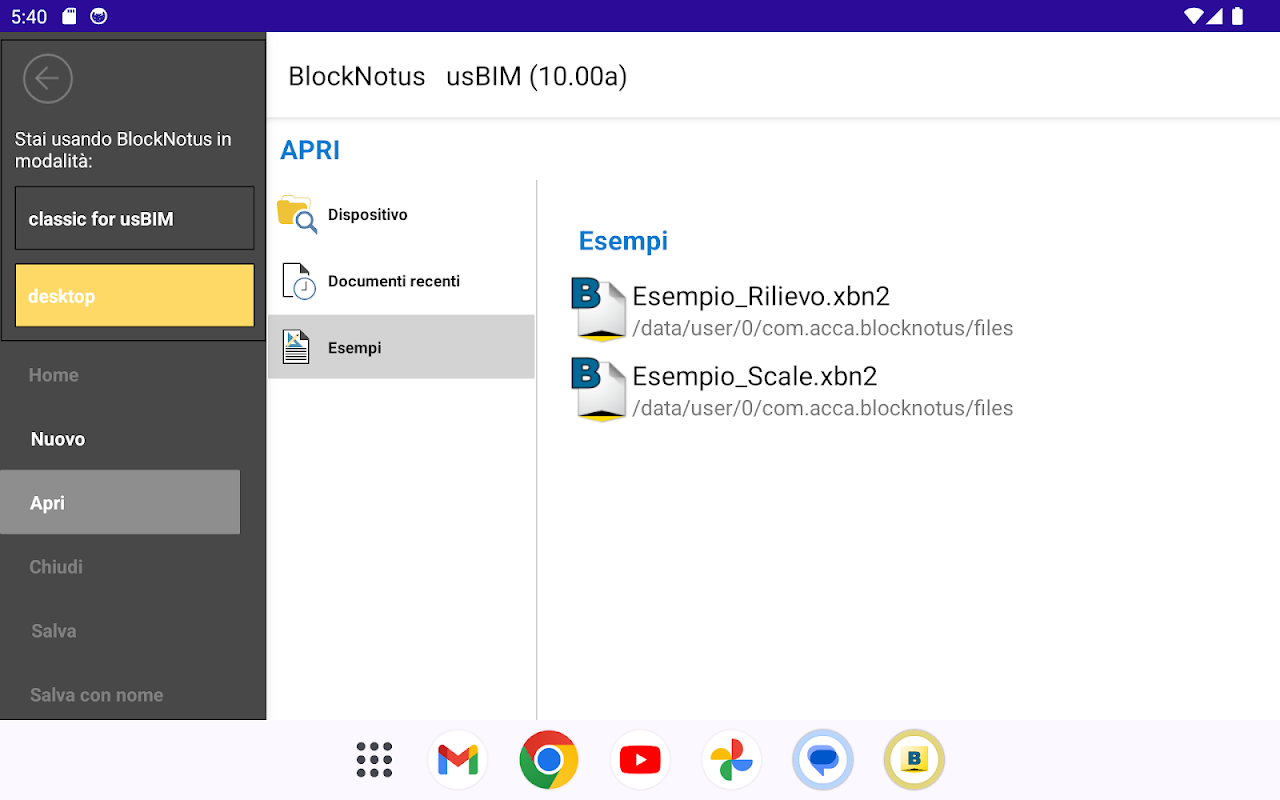Click the mobile signal status icon
1280x800 pixels.
(x=1215, y=16)
